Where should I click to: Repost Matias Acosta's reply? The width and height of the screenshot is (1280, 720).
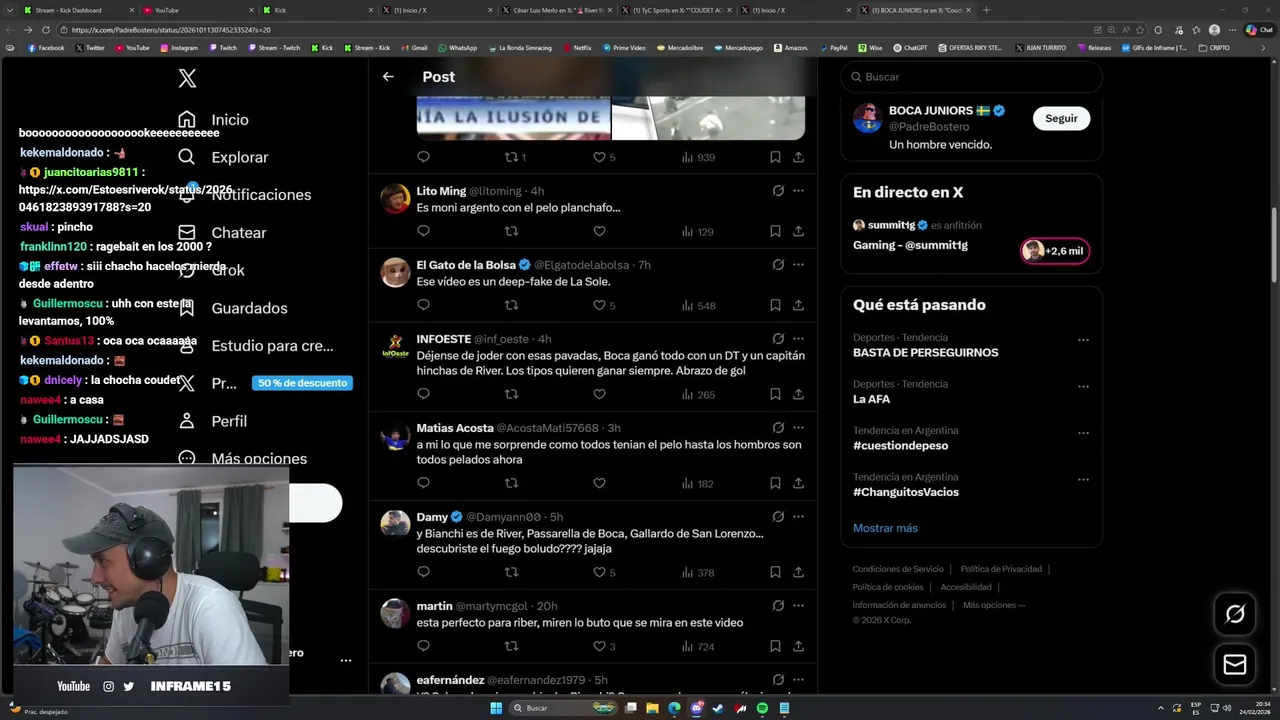point(511,483)
